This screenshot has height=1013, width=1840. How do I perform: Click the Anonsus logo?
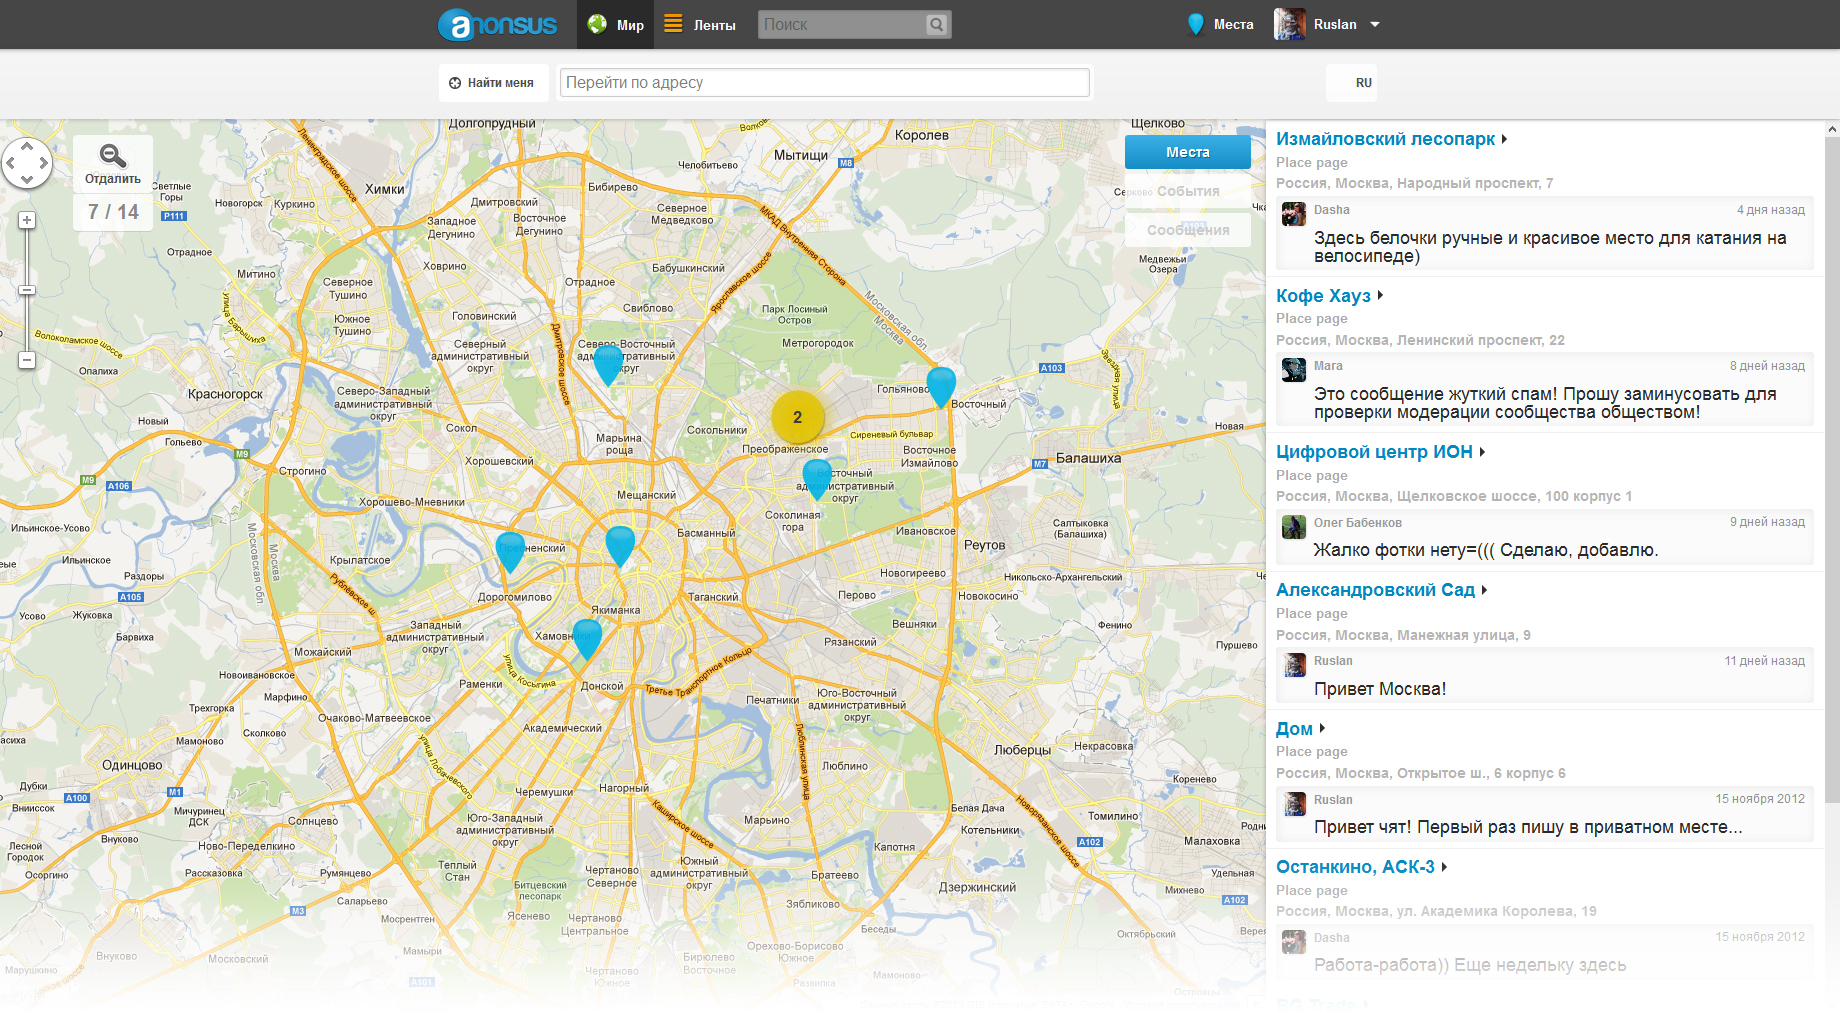(x=498, y=24)
